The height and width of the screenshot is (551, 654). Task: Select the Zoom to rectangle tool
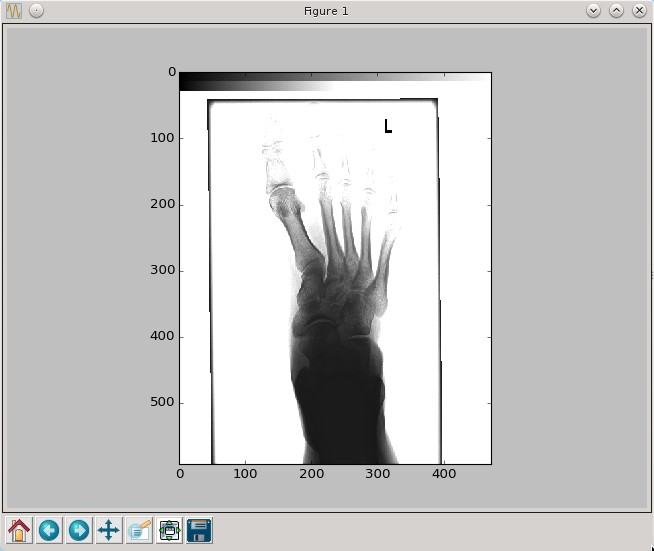(x=139, y=530)
